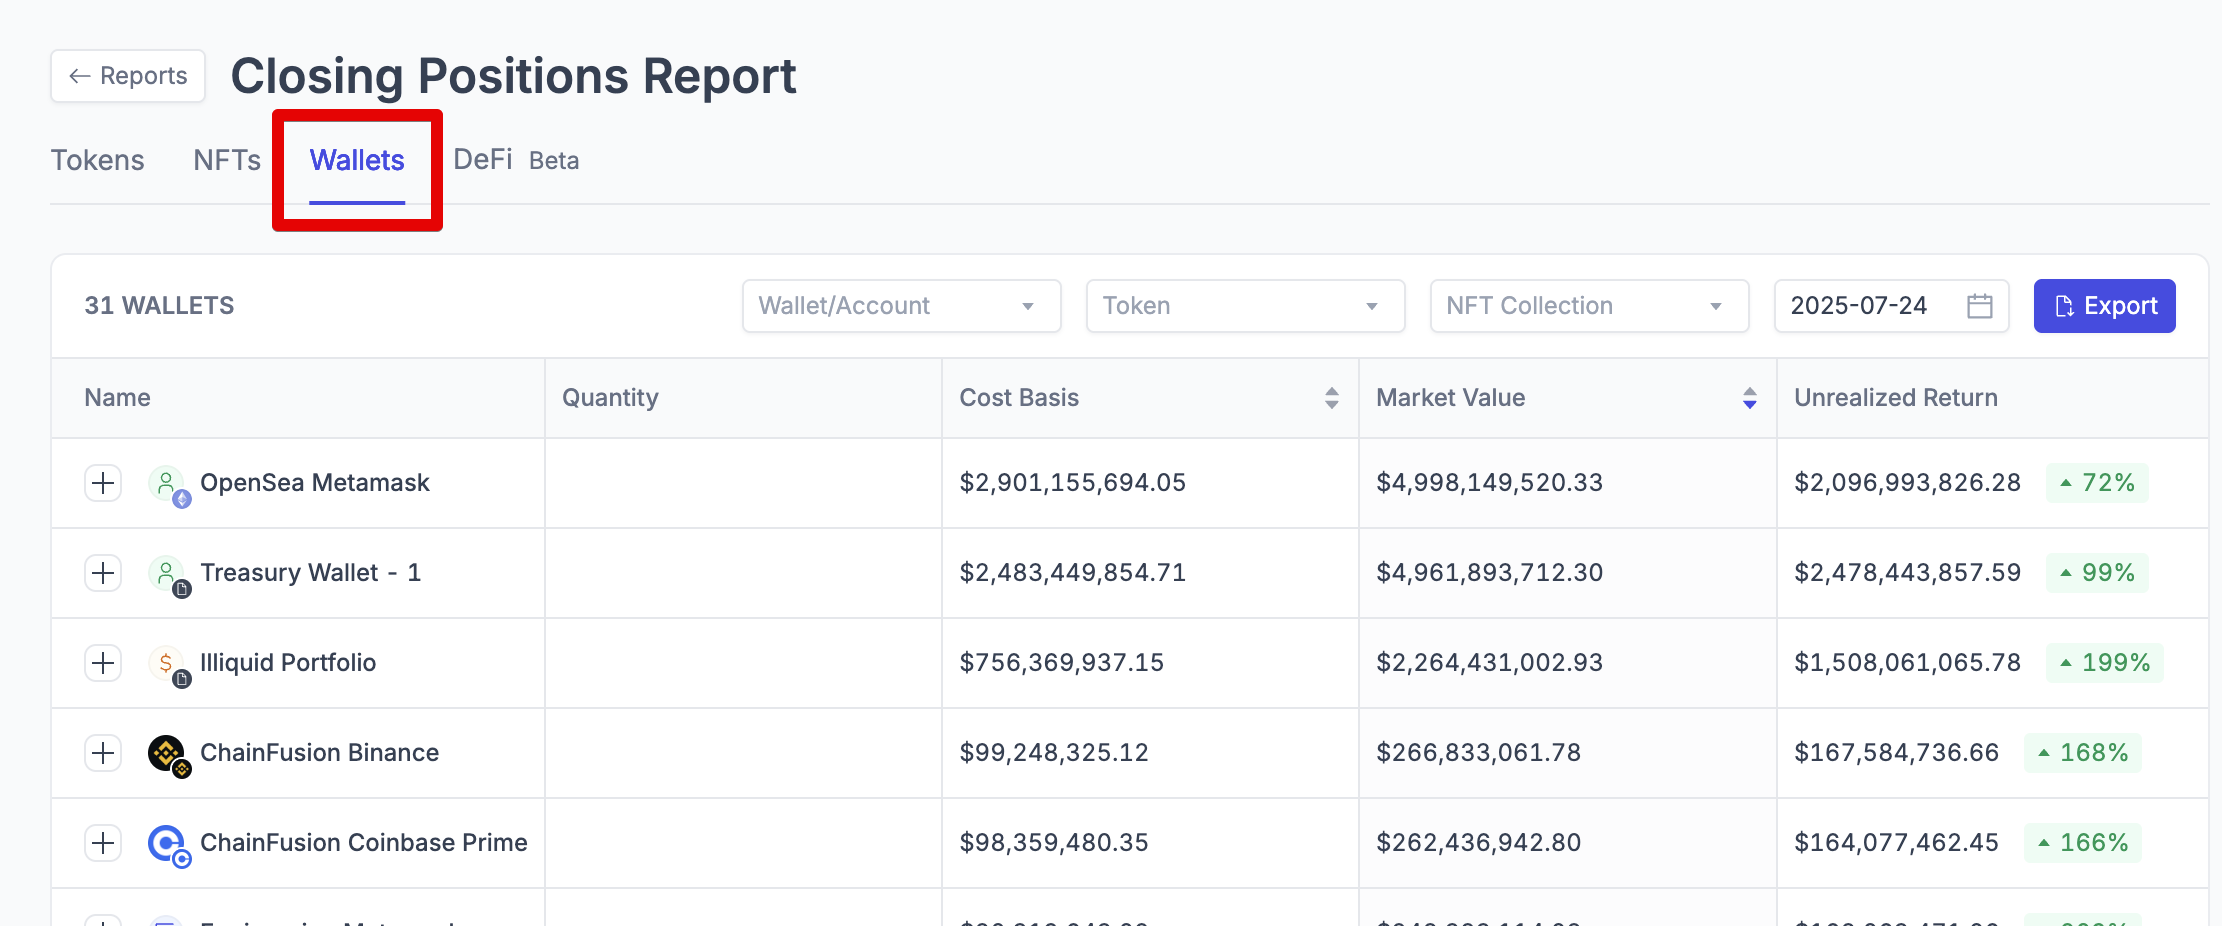Click the Export button
Screen dimensions: 2222x926
coord(2104,306)
